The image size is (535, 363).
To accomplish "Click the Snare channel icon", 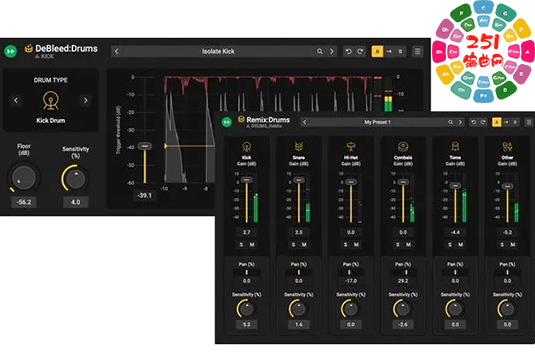I will 299,146.
